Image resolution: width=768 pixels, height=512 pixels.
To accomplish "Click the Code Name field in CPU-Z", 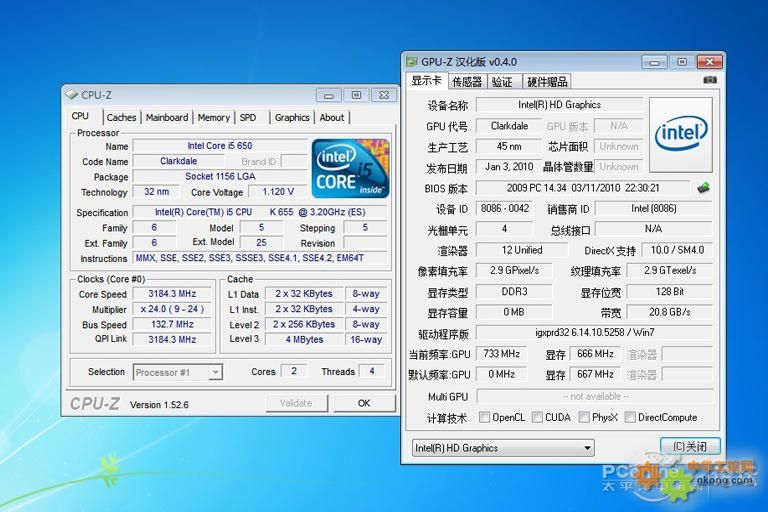I will coord(178,161).
